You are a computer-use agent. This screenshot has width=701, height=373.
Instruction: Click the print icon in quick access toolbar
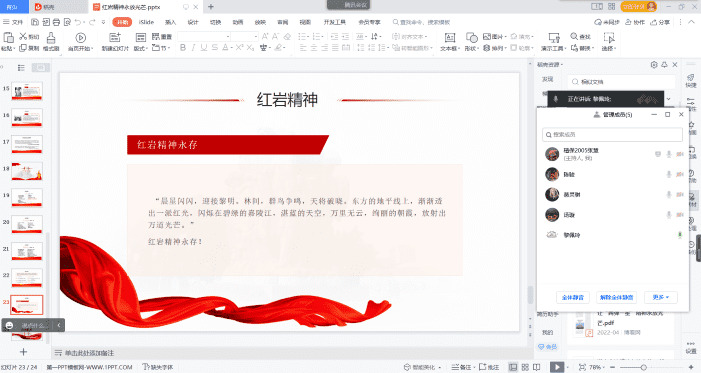coord(56,22)
